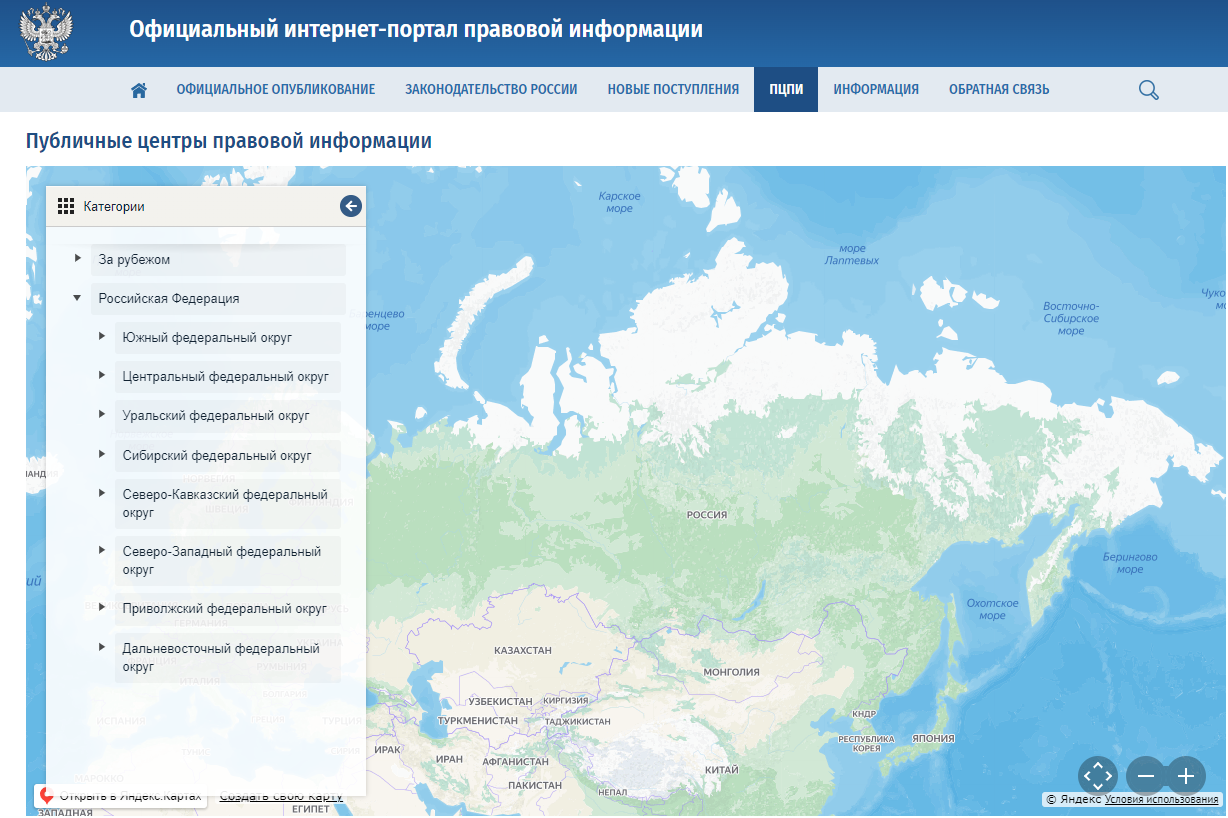
Task: Open the Информация menu item
Action: pyautogui.click(x=876, y=90)
